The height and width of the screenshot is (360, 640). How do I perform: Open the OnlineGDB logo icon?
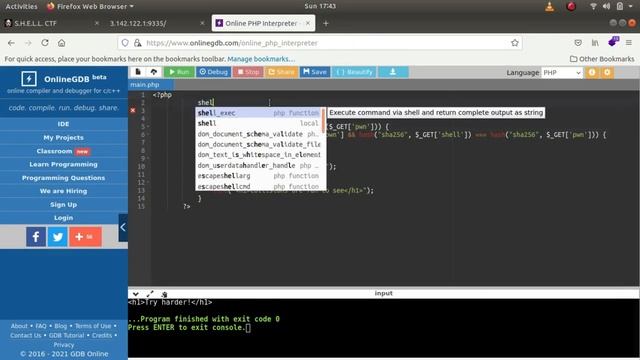tap(29, 79)
